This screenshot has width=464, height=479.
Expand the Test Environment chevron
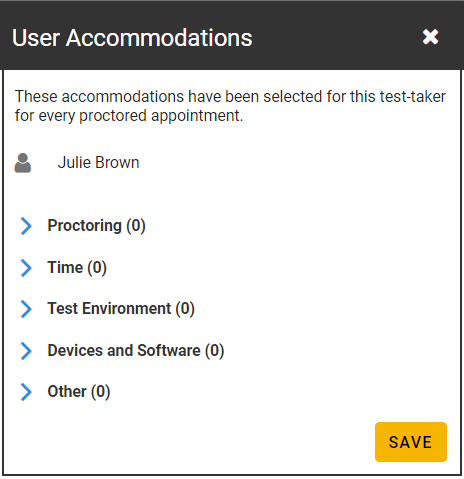click(x=26, y=309)
